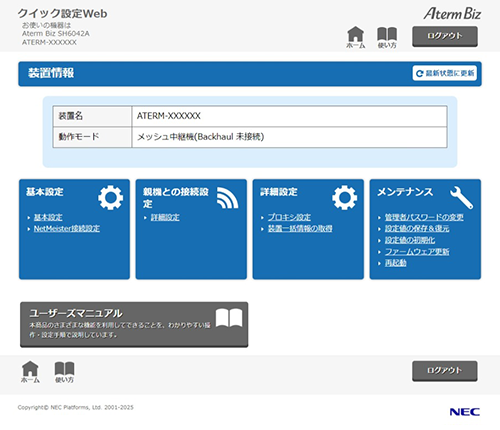Click the メンテナンス card heading
500x430 pixels.
tap(405, 192)
